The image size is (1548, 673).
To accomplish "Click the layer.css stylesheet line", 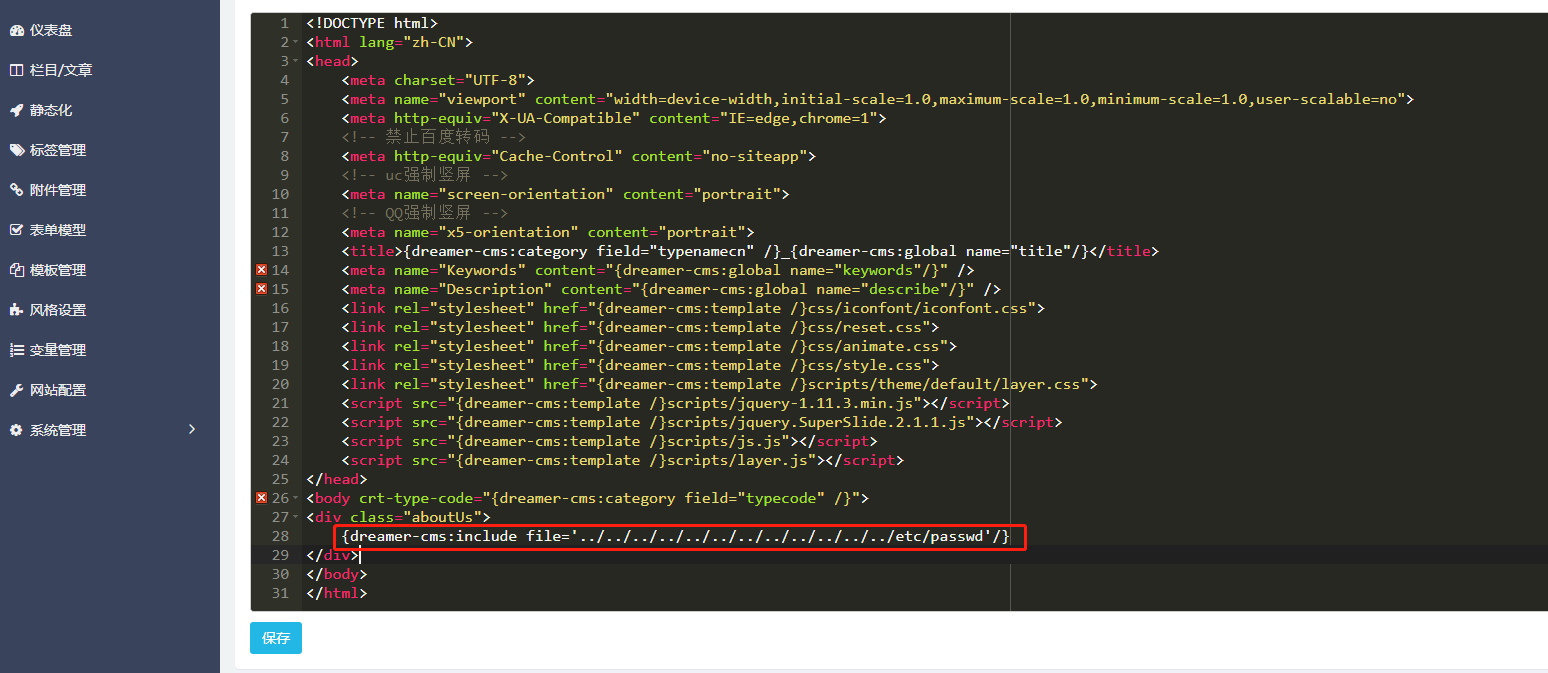I will [720, 384].
